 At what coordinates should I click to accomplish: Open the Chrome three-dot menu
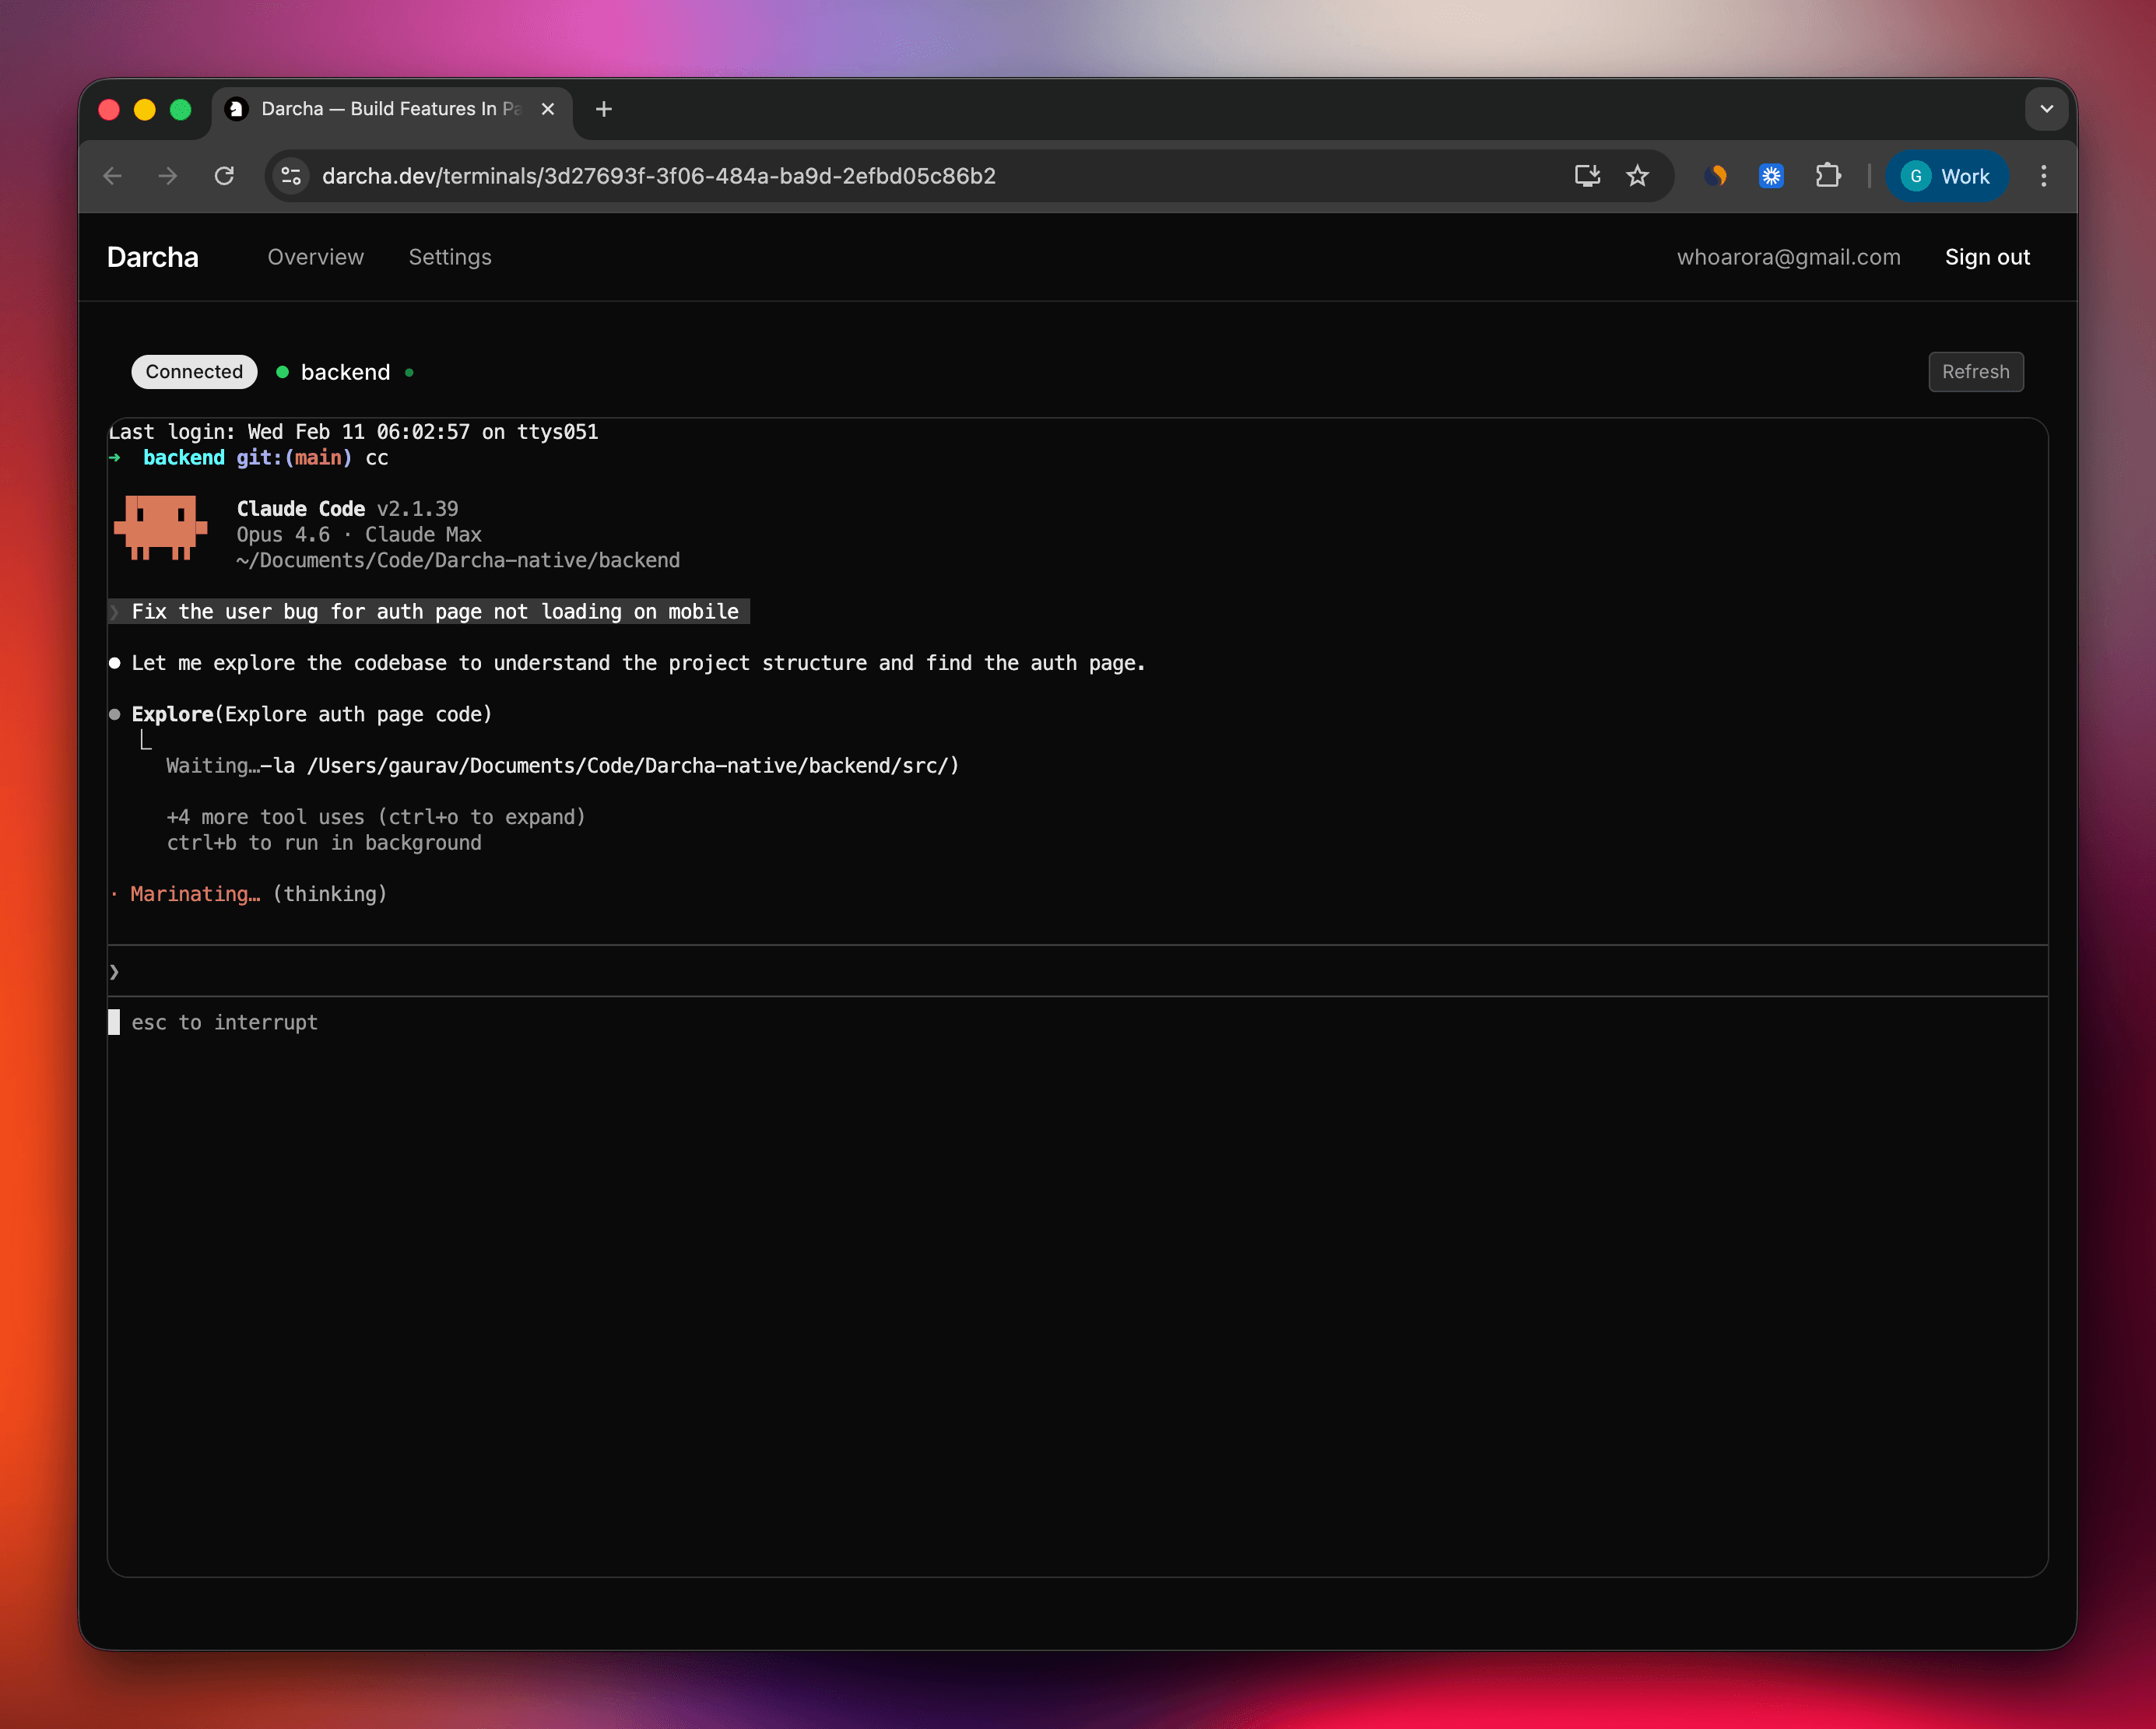[x=2044, y=176]
